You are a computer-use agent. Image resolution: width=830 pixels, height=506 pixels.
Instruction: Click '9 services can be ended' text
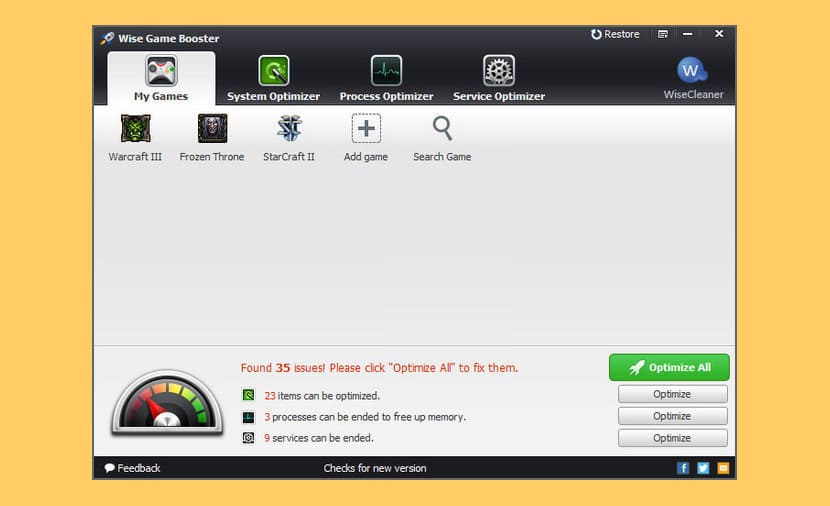(x=319, y=438)
